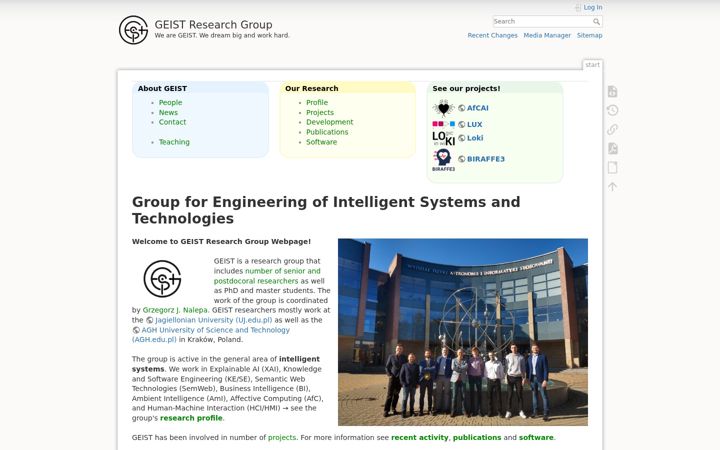Click the Our Research box heading
Viewport: 720px width, 450px height.
pos(311,89)
